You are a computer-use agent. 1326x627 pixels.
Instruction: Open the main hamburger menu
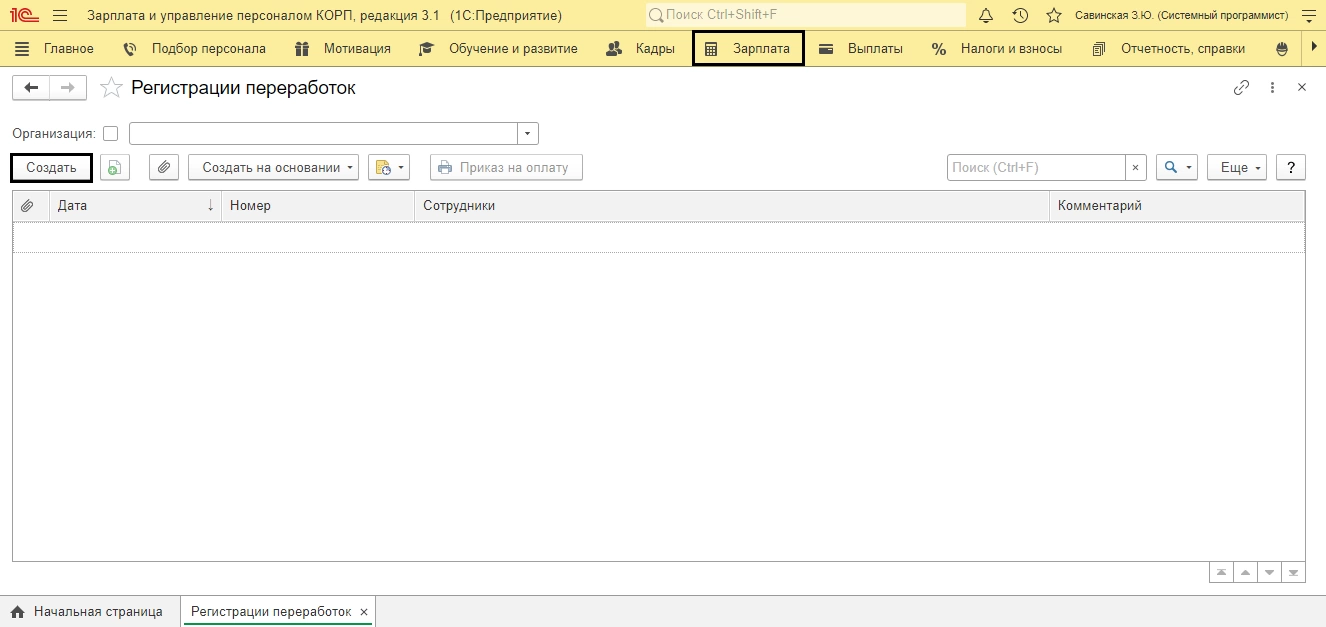[60, 15]
